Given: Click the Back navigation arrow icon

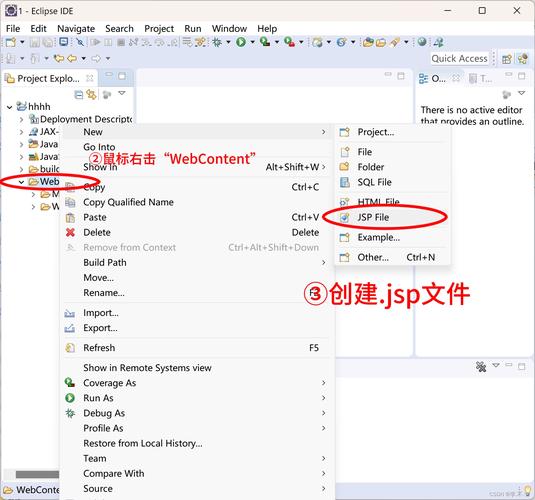Looking at the screenshot, I should tap(72, 58).
